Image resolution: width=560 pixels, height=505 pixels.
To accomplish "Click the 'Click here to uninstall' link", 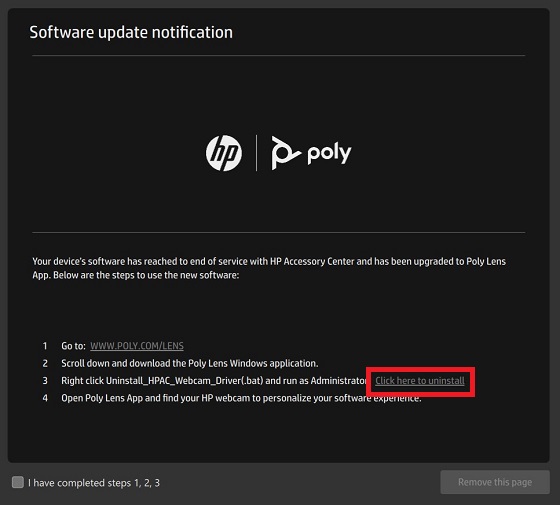I will pos(420,381).
